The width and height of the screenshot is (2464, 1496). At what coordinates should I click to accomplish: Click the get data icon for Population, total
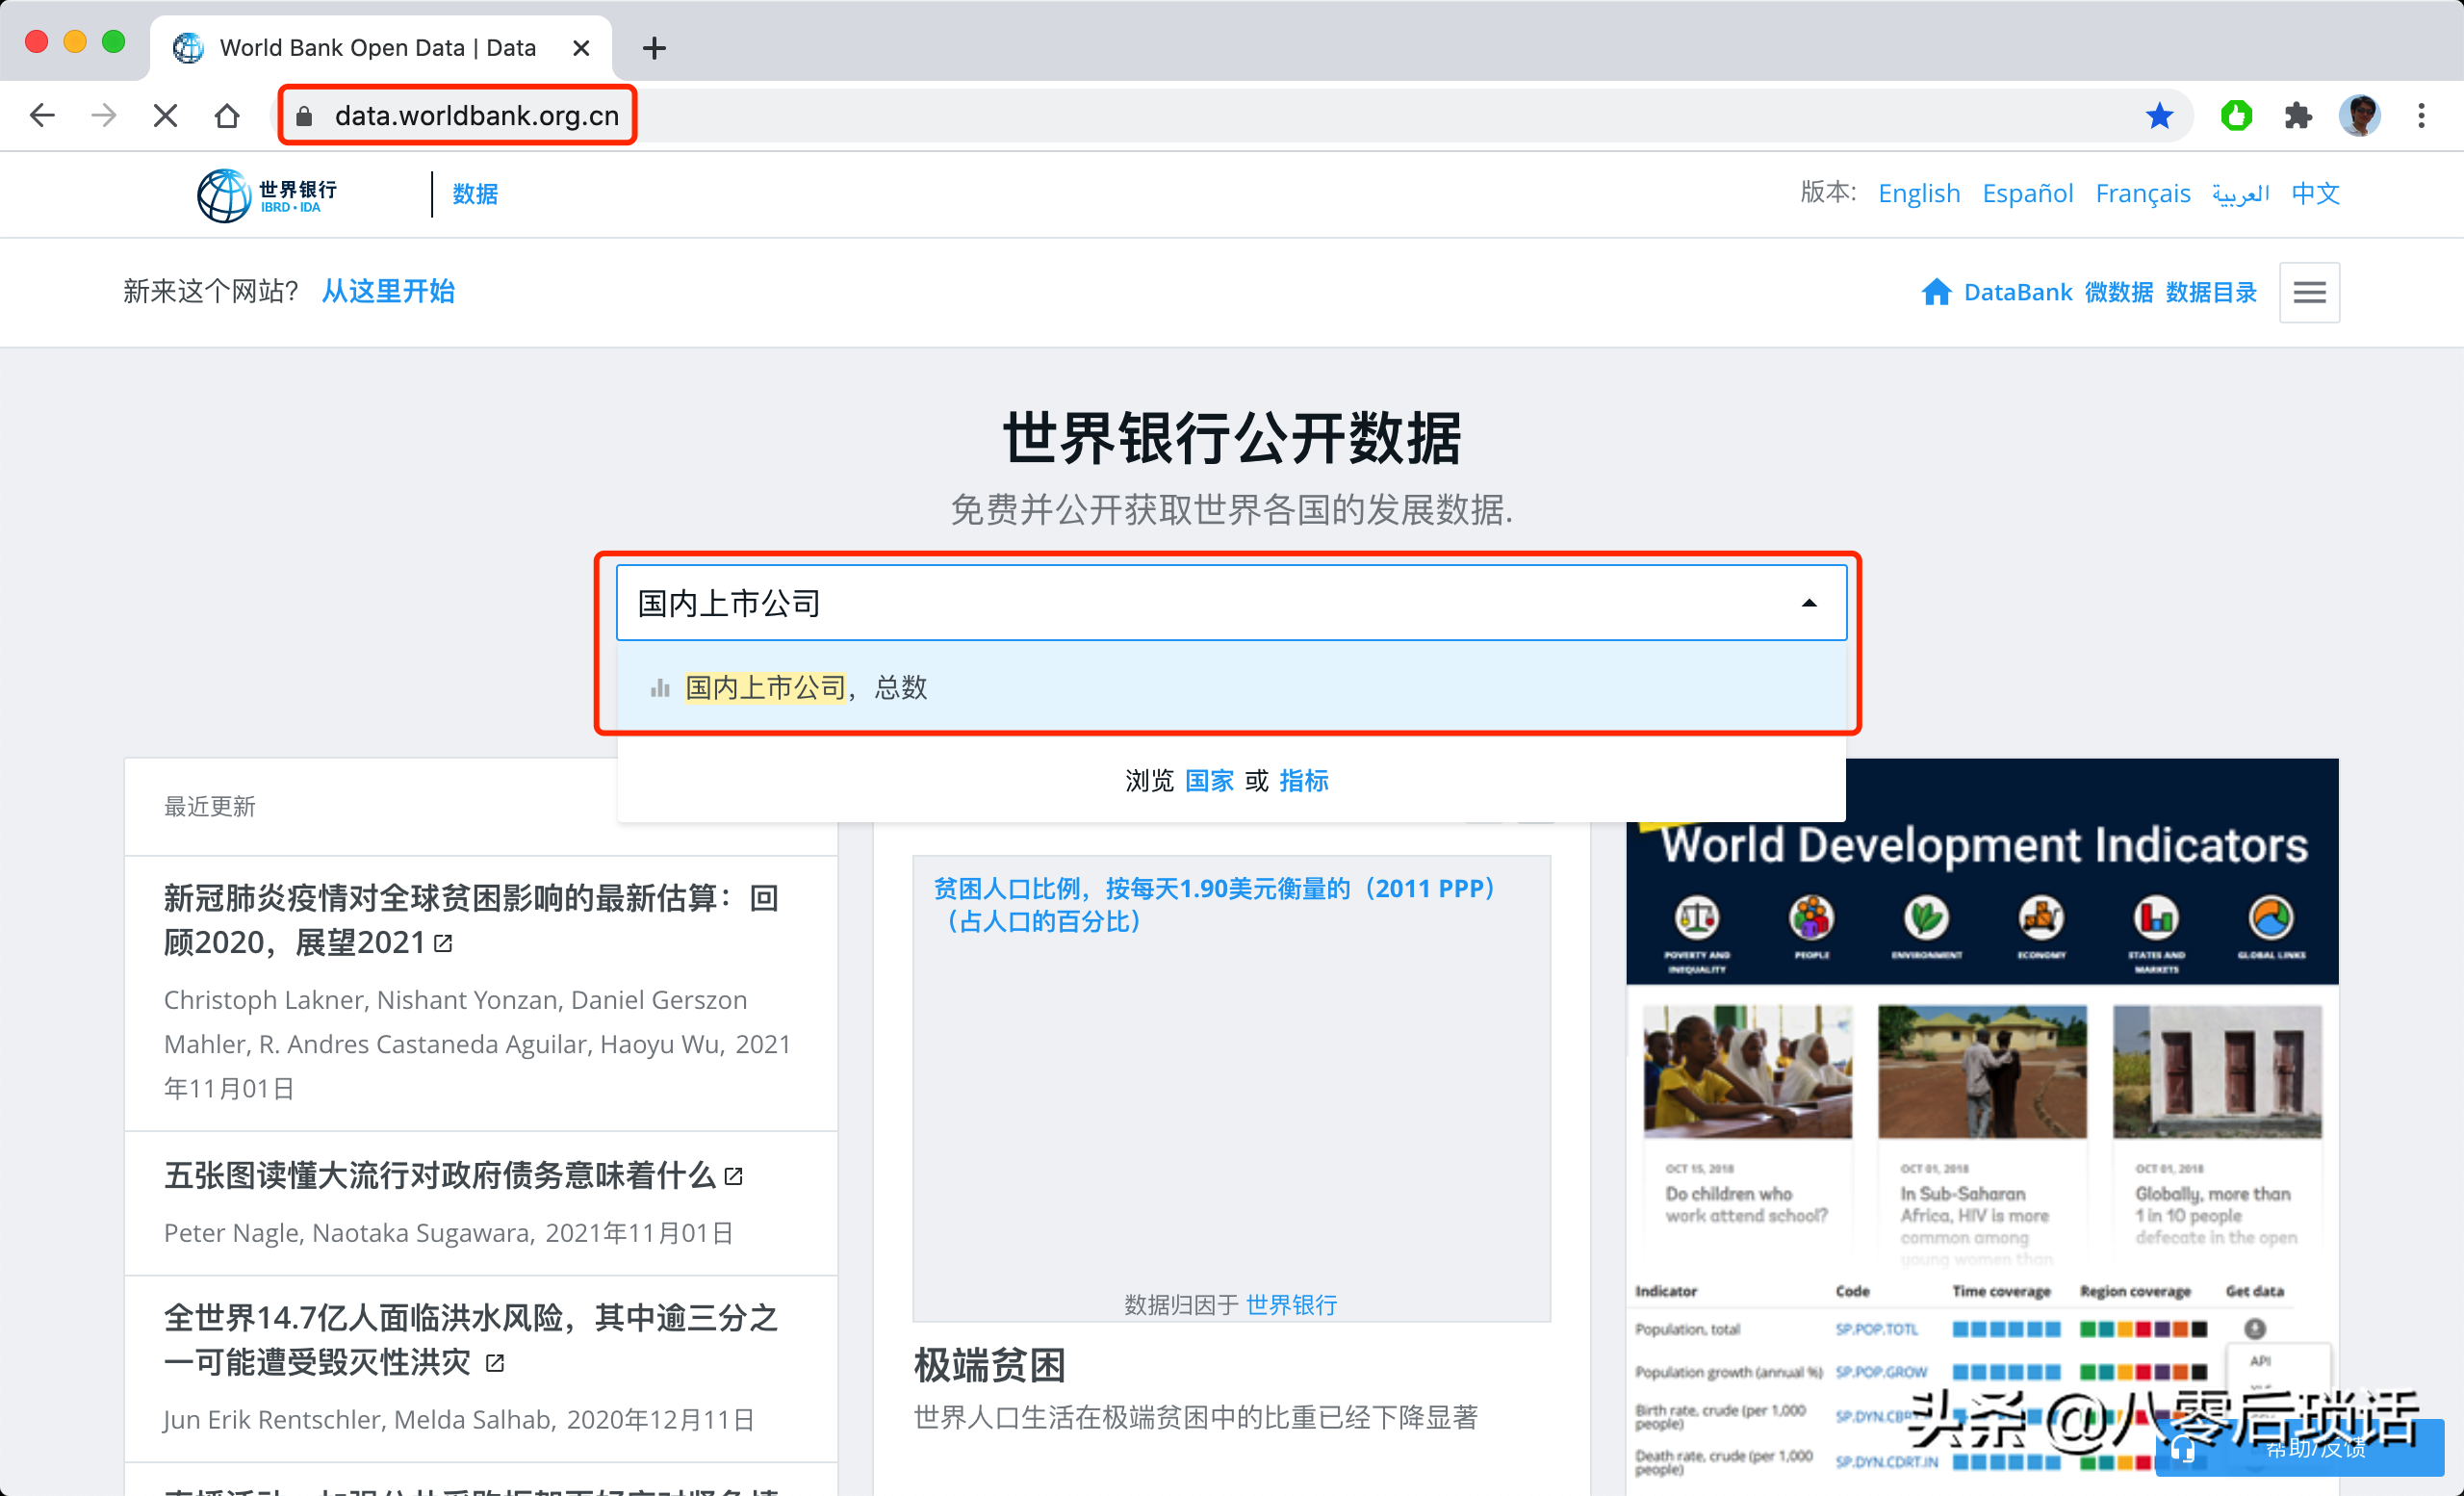point(2254,1329)
